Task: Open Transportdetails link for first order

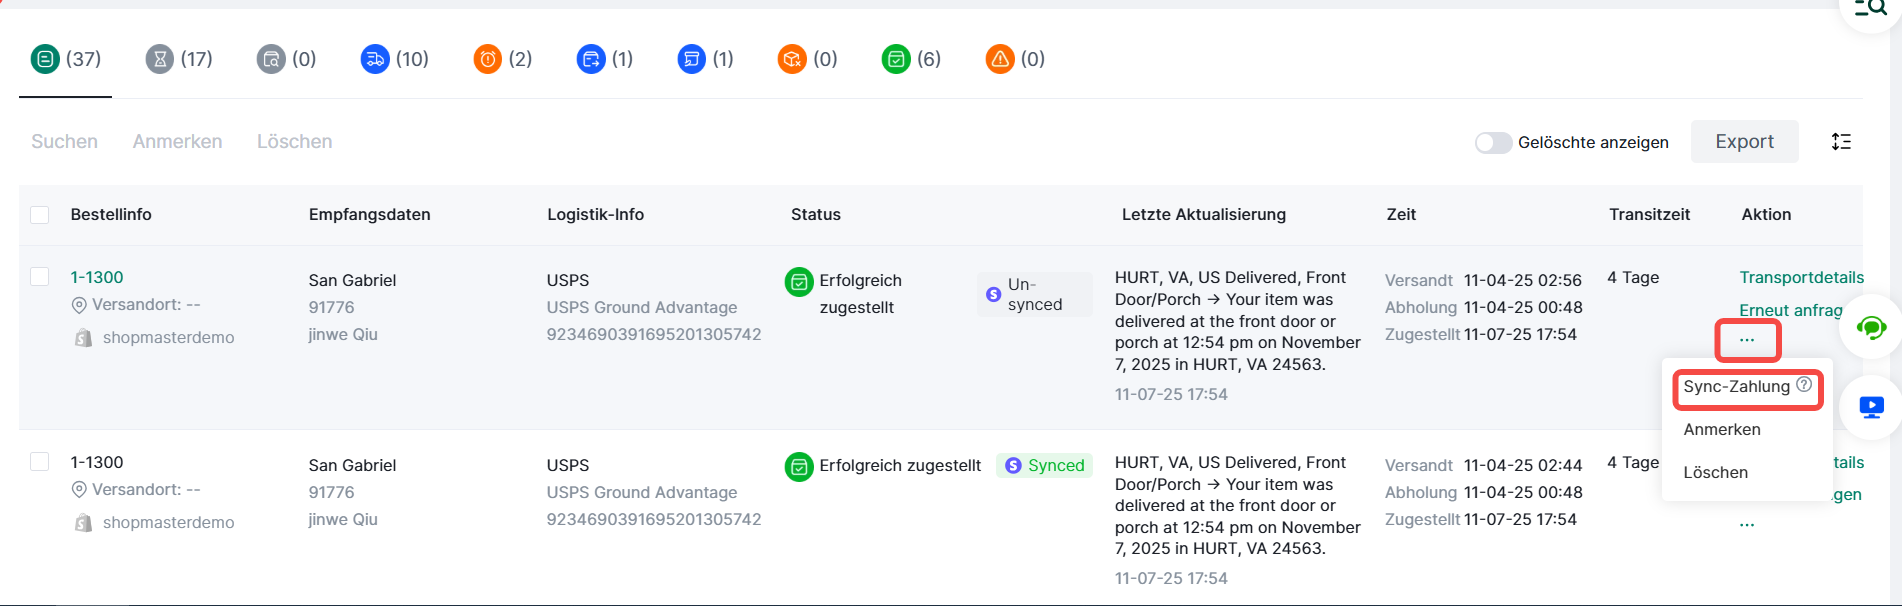Action: point(1801,278)
